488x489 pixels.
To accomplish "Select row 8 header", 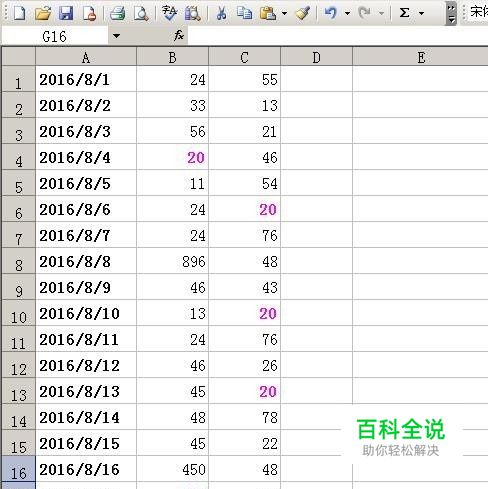I will [19, 261].
